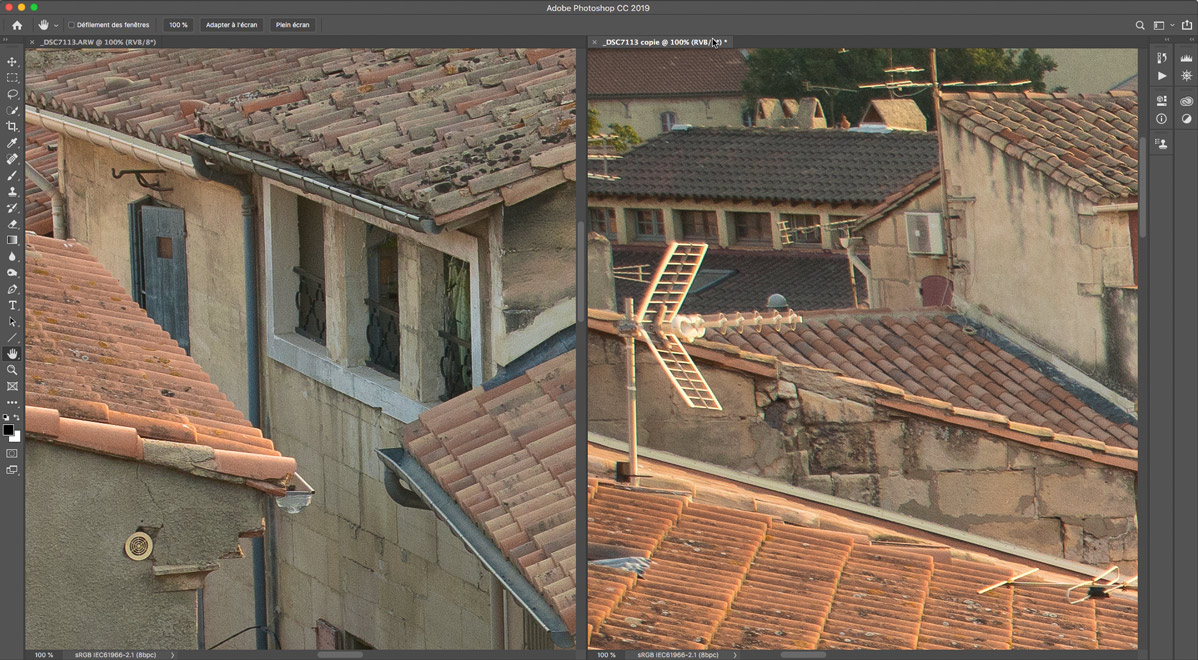Open the Histogram panel icon
Viewport: 1198px width, 660px height.
coord(1186,59)
